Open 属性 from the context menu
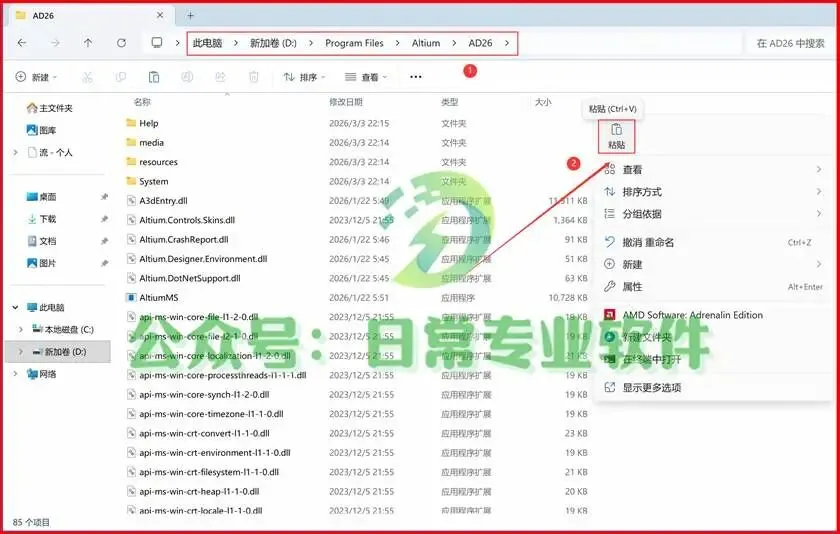Viewport: 840px width, 534px height. (x=712, y=287)
